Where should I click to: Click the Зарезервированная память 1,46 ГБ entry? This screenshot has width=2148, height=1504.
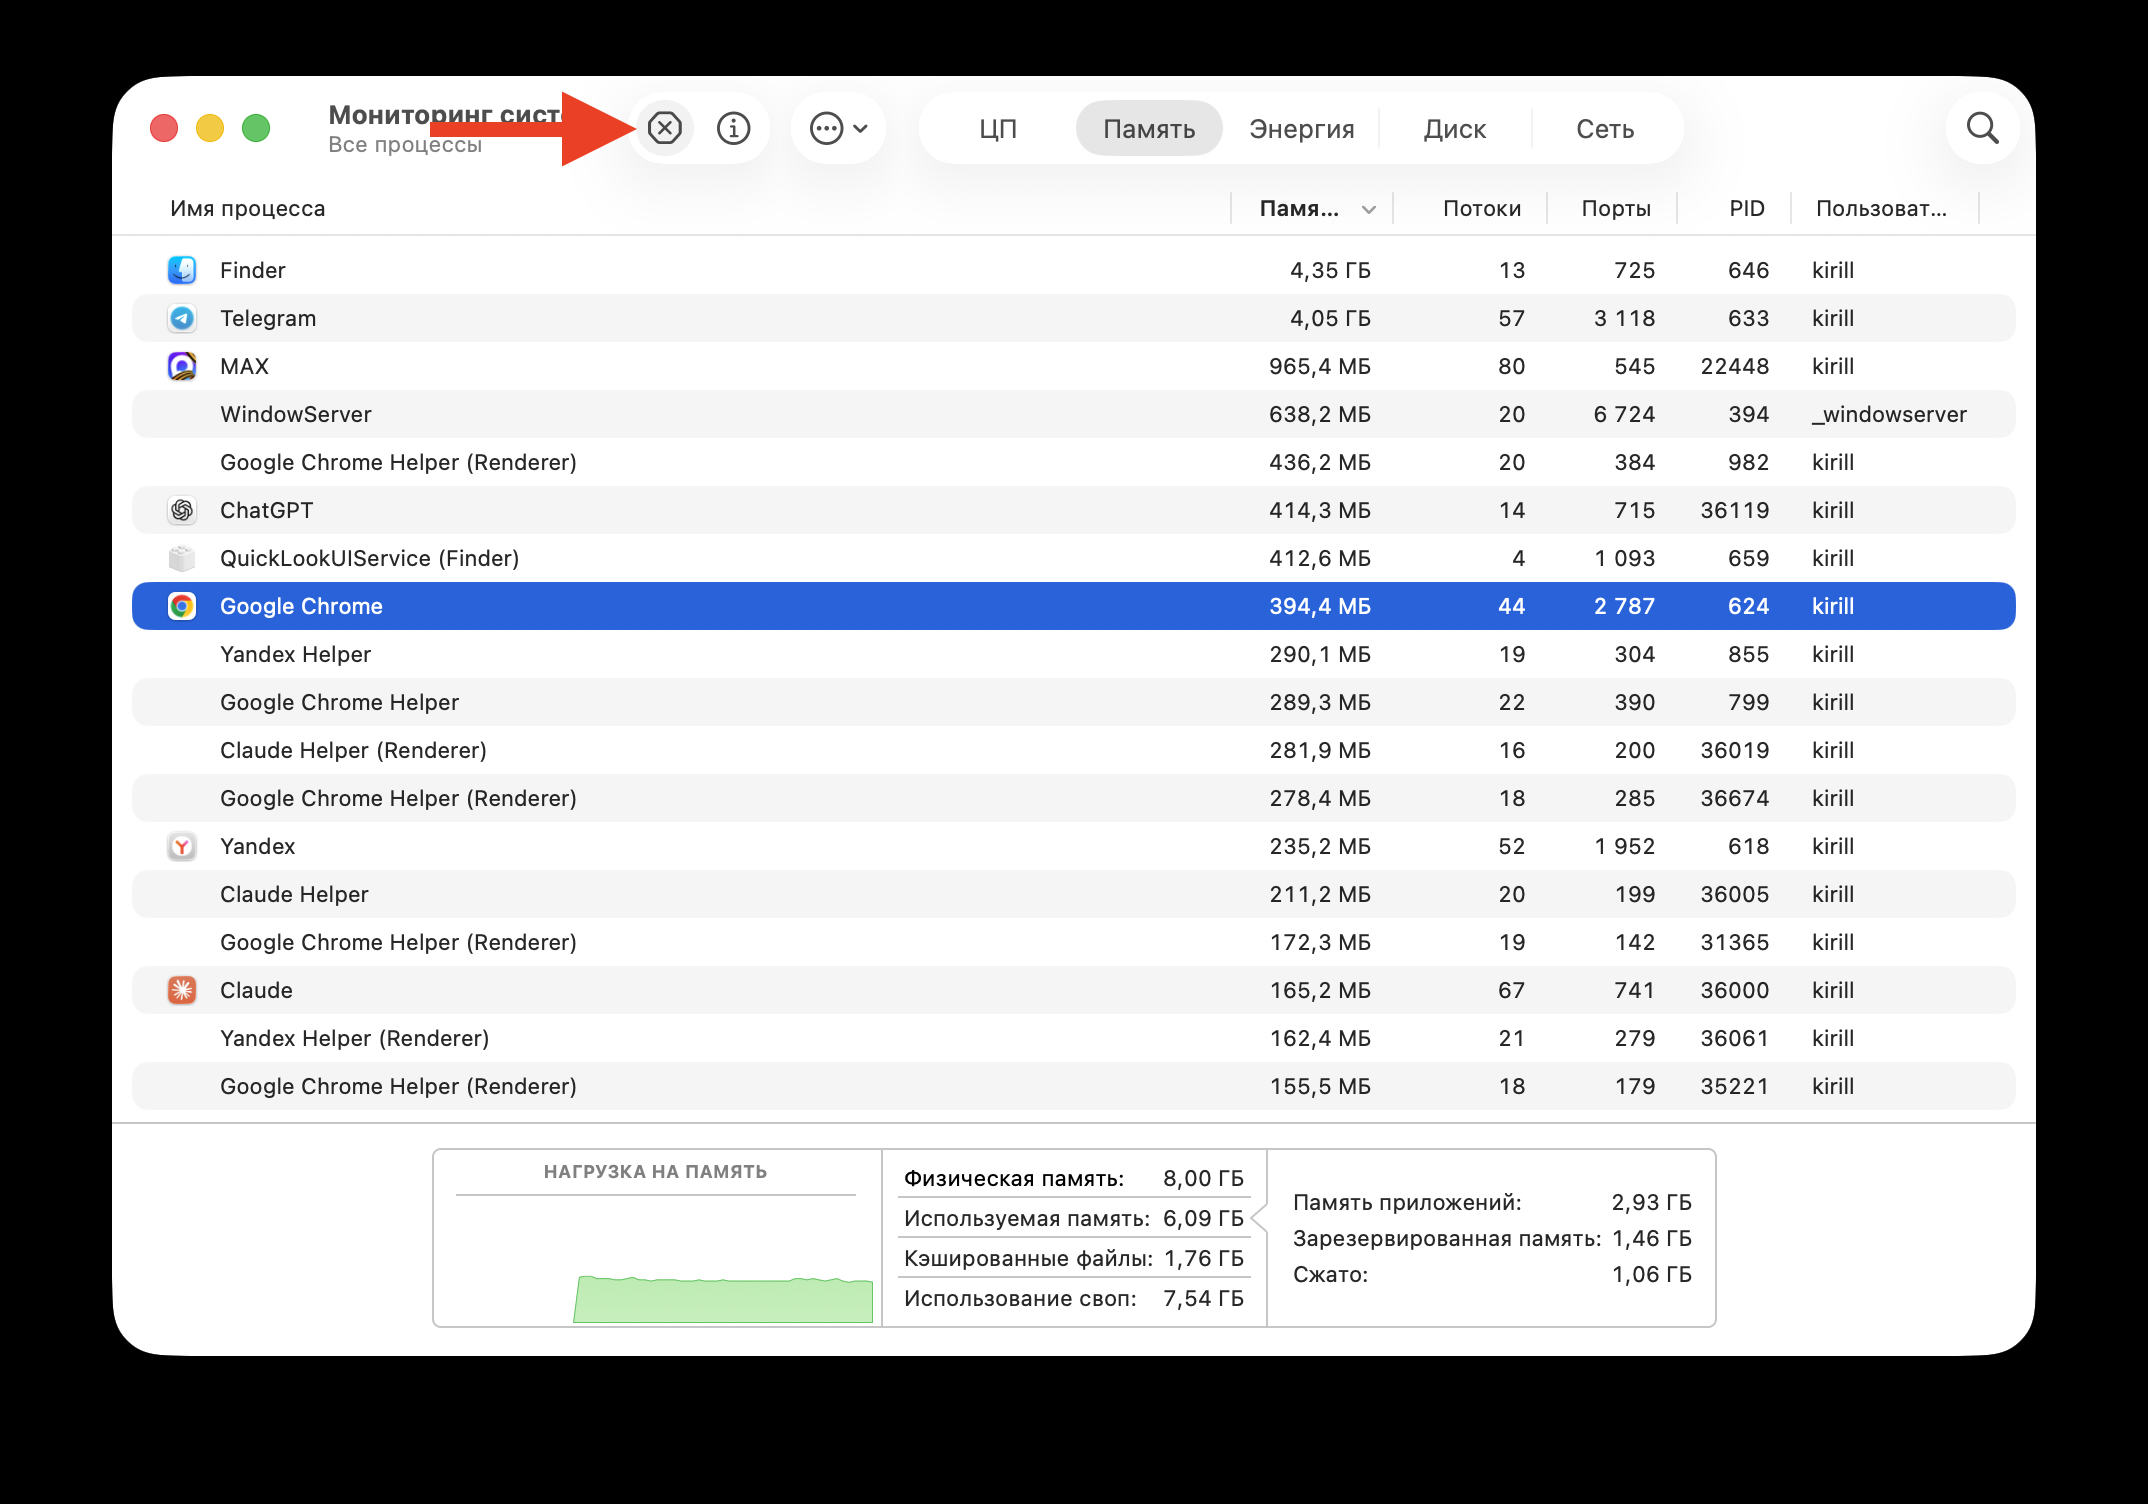pyautogui.click(x=1492, y=1238)
